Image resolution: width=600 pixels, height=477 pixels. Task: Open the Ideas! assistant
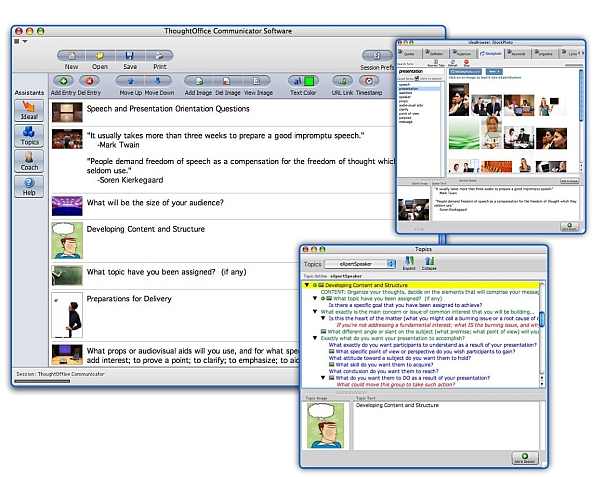point(29,111)
